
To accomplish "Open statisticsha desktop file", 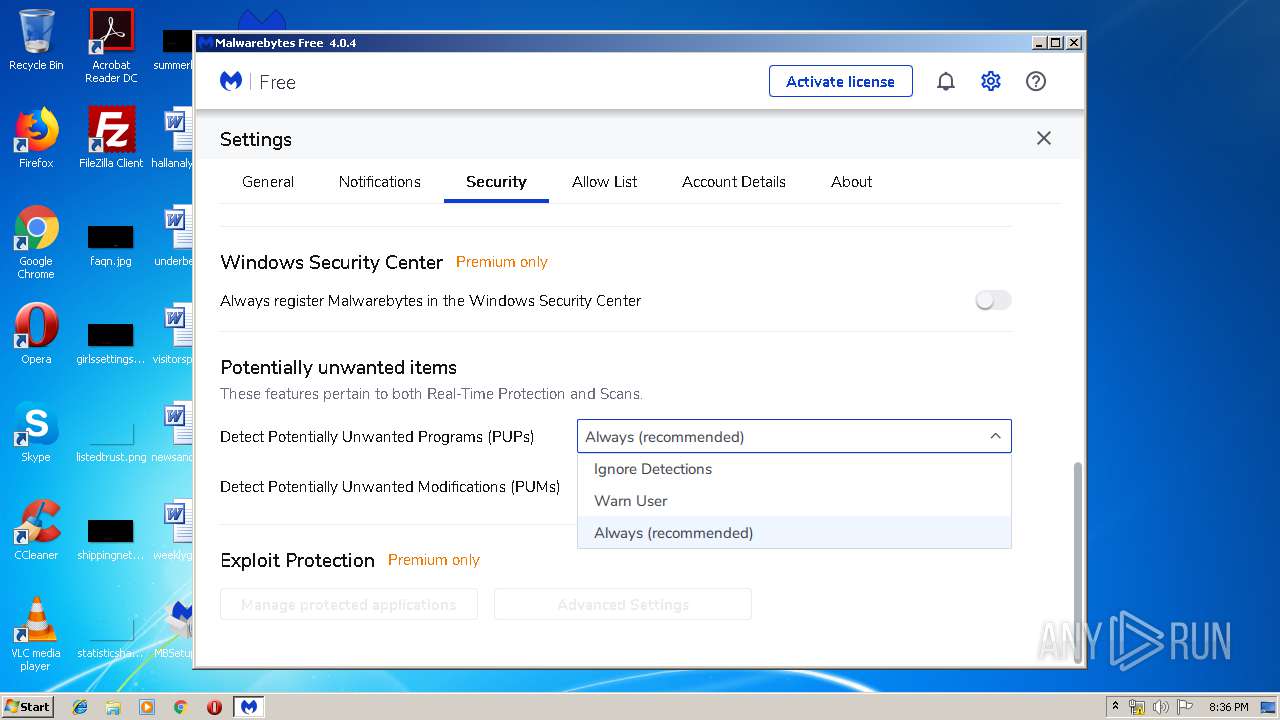I will pyautogui.click(x=111, y=636).
